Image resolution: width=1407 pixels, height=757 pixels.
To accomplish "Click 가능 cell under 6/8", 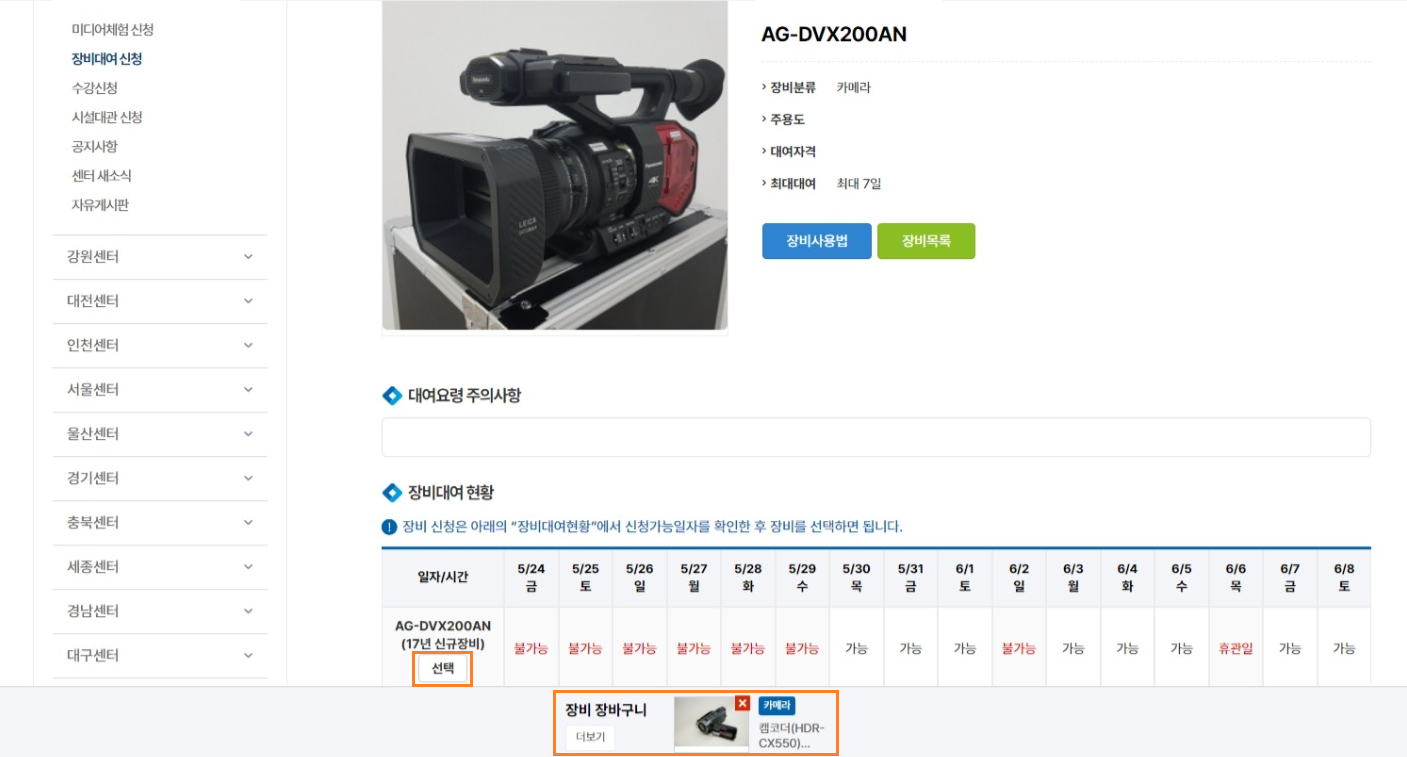I will [1344, 648].
